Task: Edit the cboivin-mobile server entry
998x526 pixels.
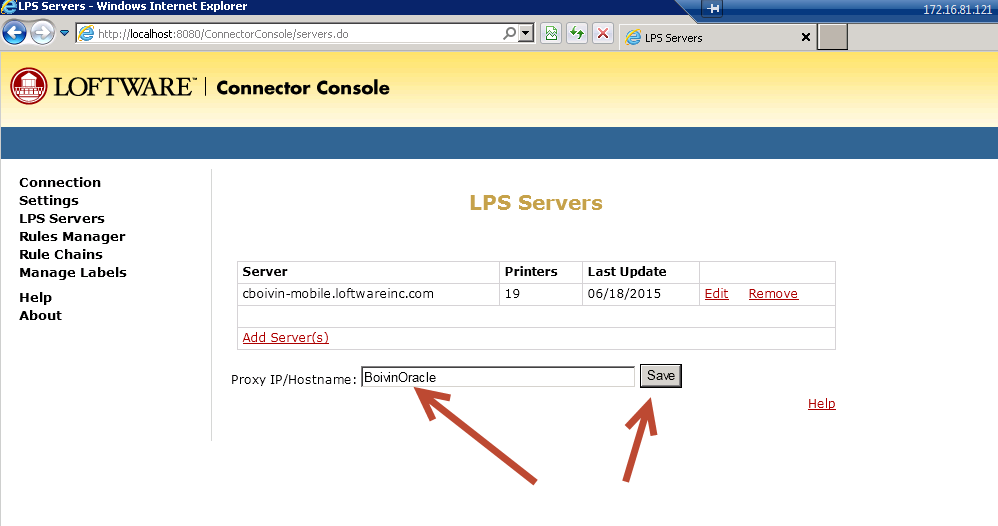Action: click(716, 294)
